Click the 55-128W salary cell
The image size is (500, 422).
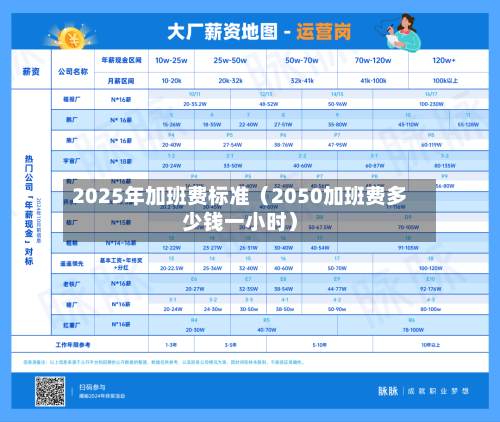click(468, 125)
